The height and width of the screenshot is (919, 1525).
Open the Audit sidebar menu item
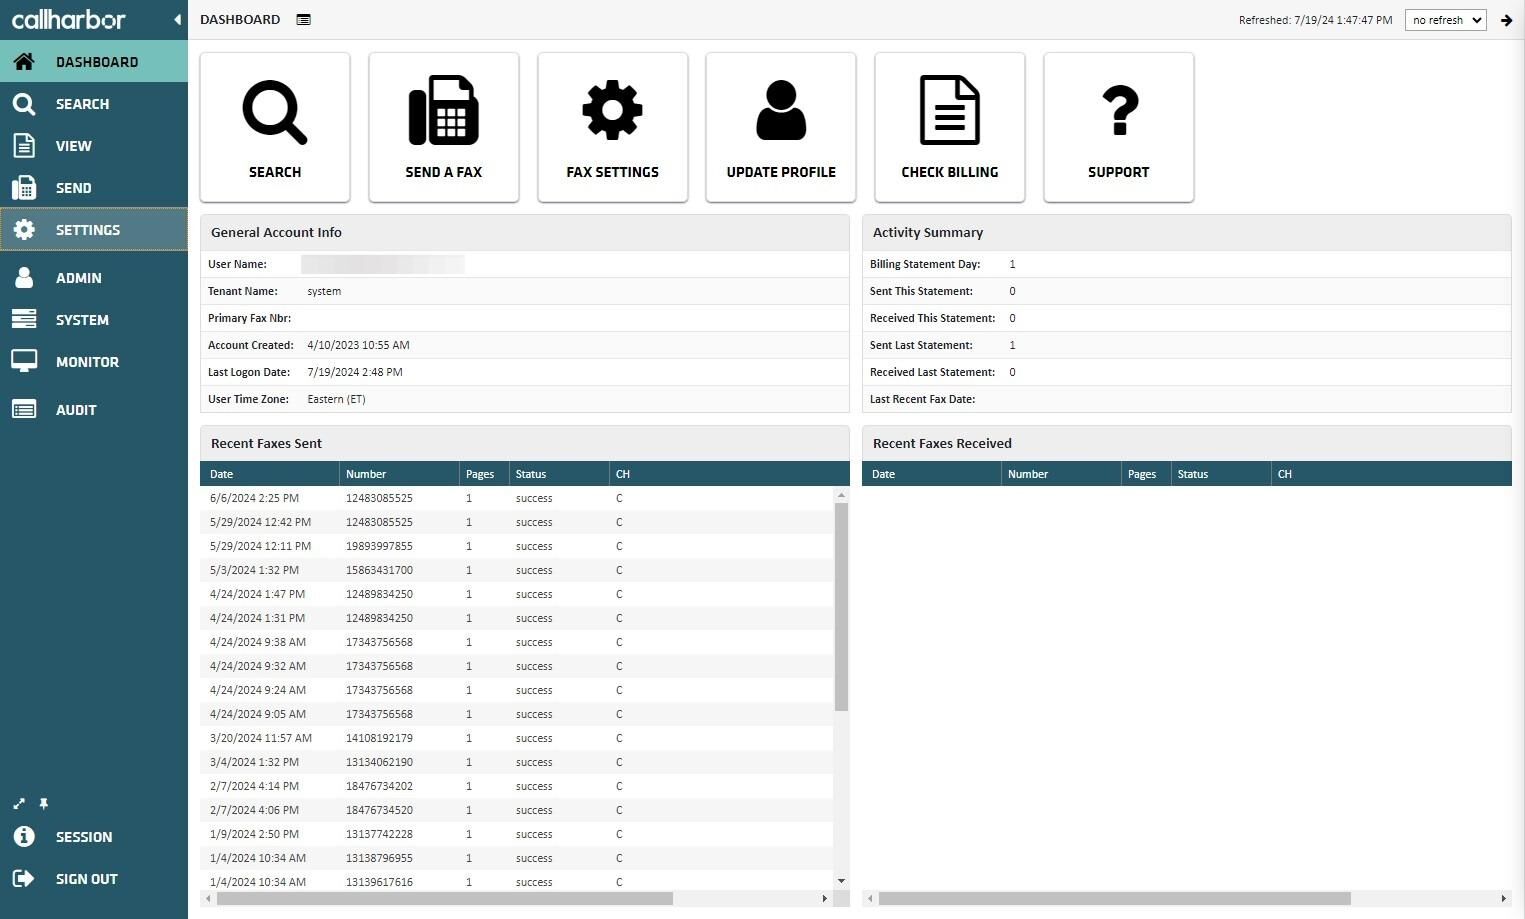tap(94, 410)
